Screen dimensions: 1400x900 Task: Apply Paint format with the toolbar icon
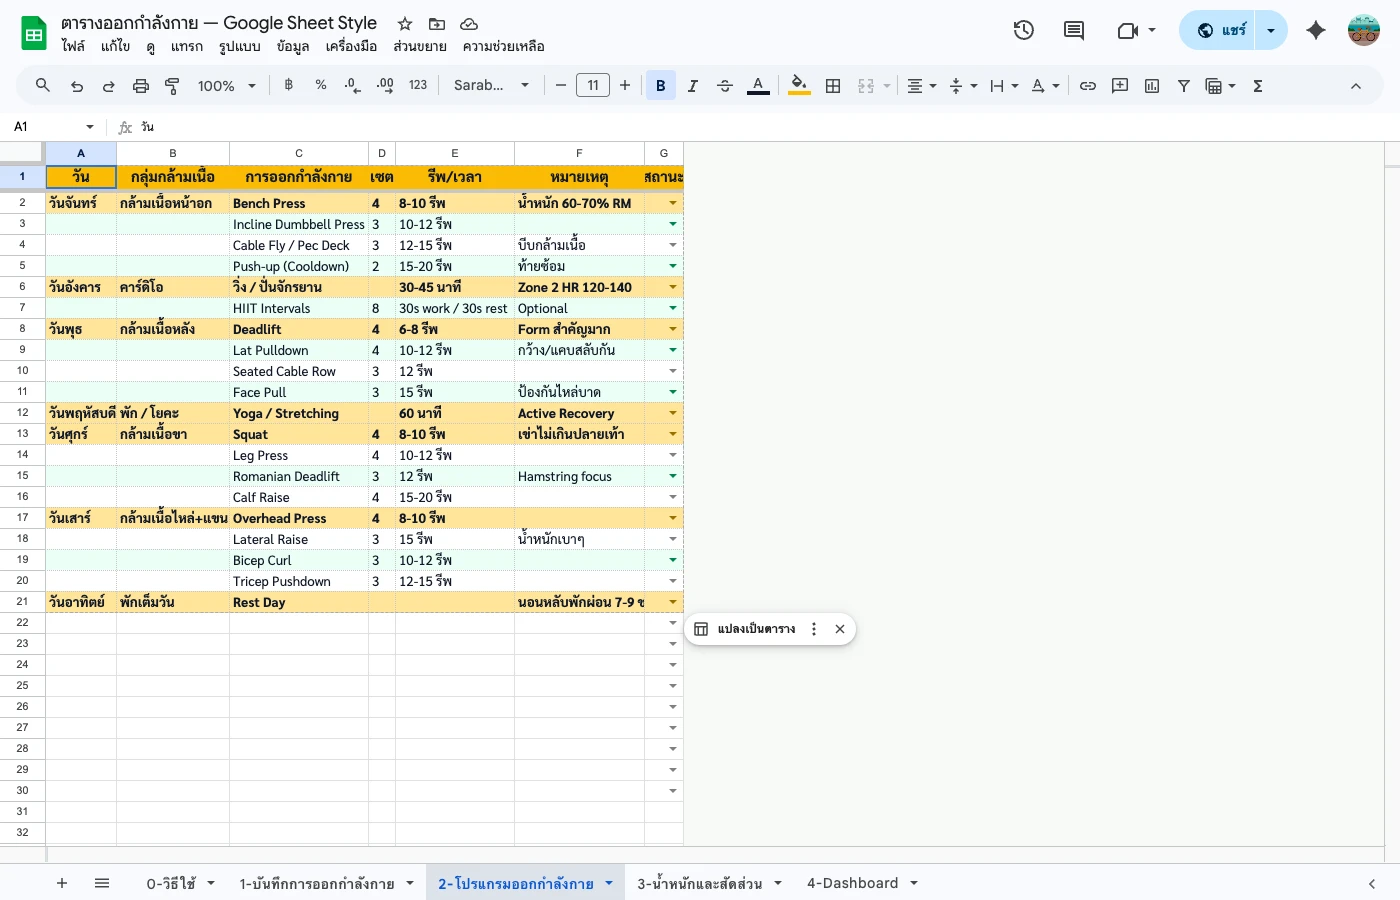pos(172,85)
